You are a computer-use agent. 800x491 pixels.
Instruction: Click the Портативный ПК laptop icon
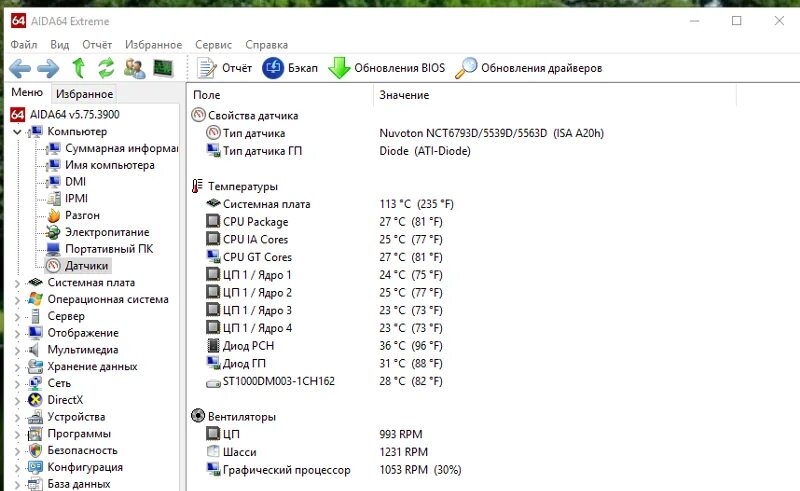pos(54,249)
